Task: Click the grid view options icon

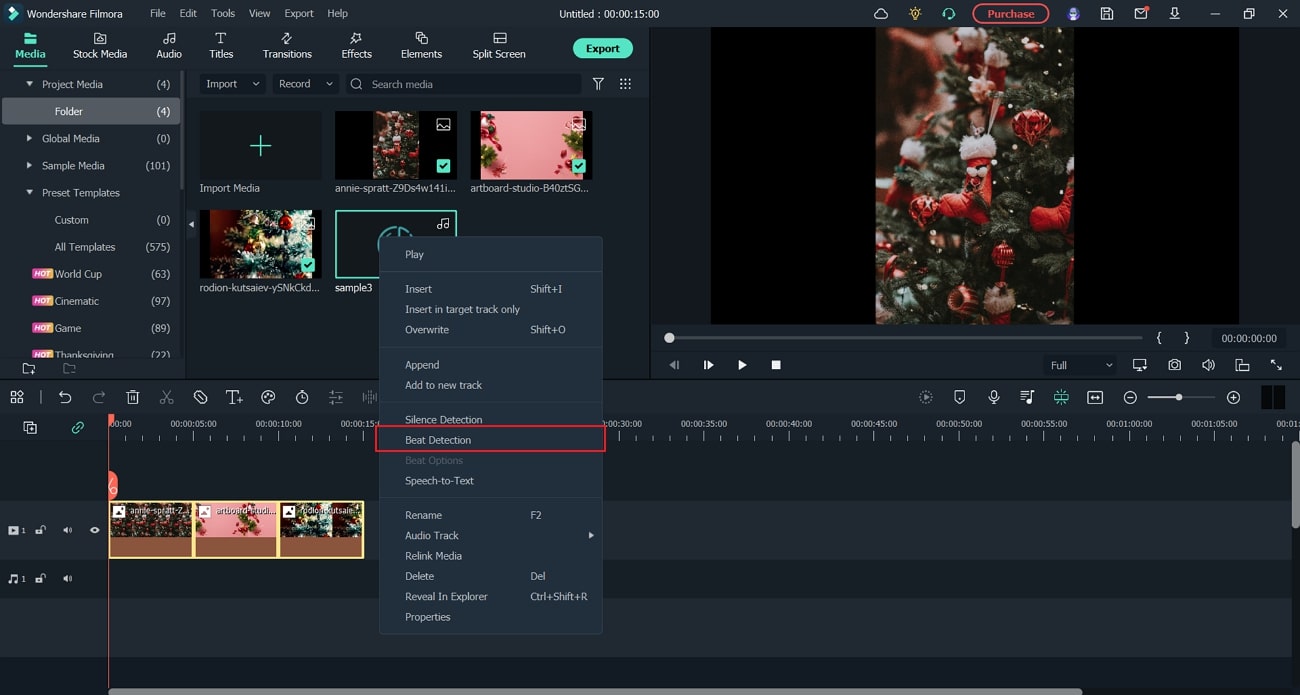Action: pos(625,84)
